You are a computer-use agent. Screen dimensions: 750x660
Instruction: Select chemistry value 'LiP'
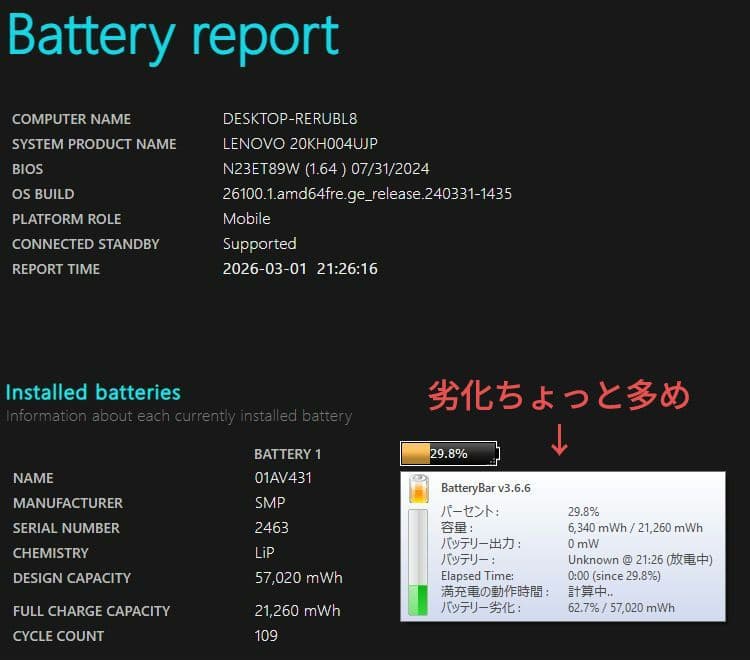265,552
